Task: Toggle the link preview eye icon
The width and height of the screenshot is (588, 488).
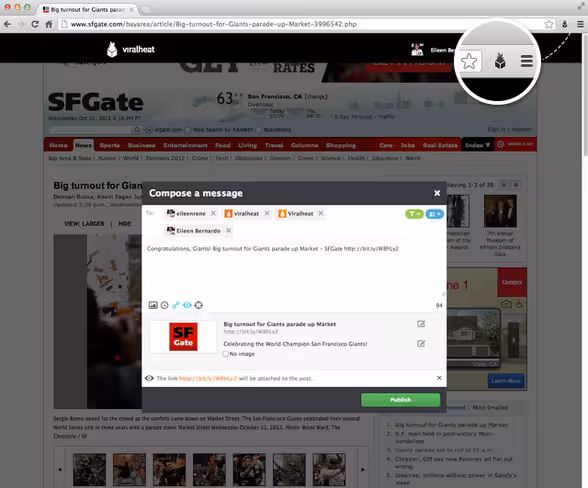Action: (187, 305)
